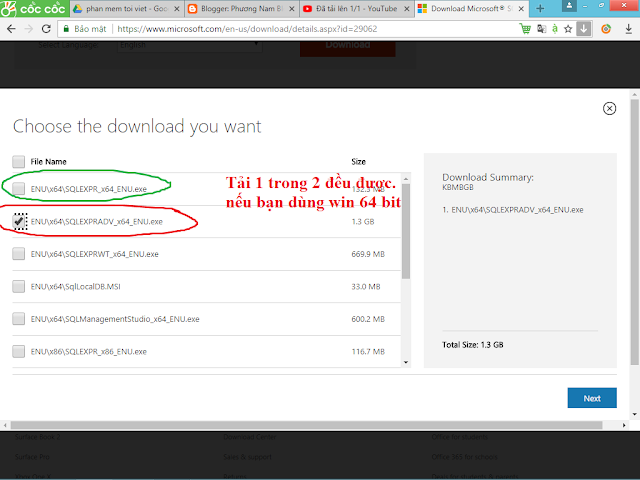Open the Cốc Cốc orange-green extension icon

click(606, 29)
